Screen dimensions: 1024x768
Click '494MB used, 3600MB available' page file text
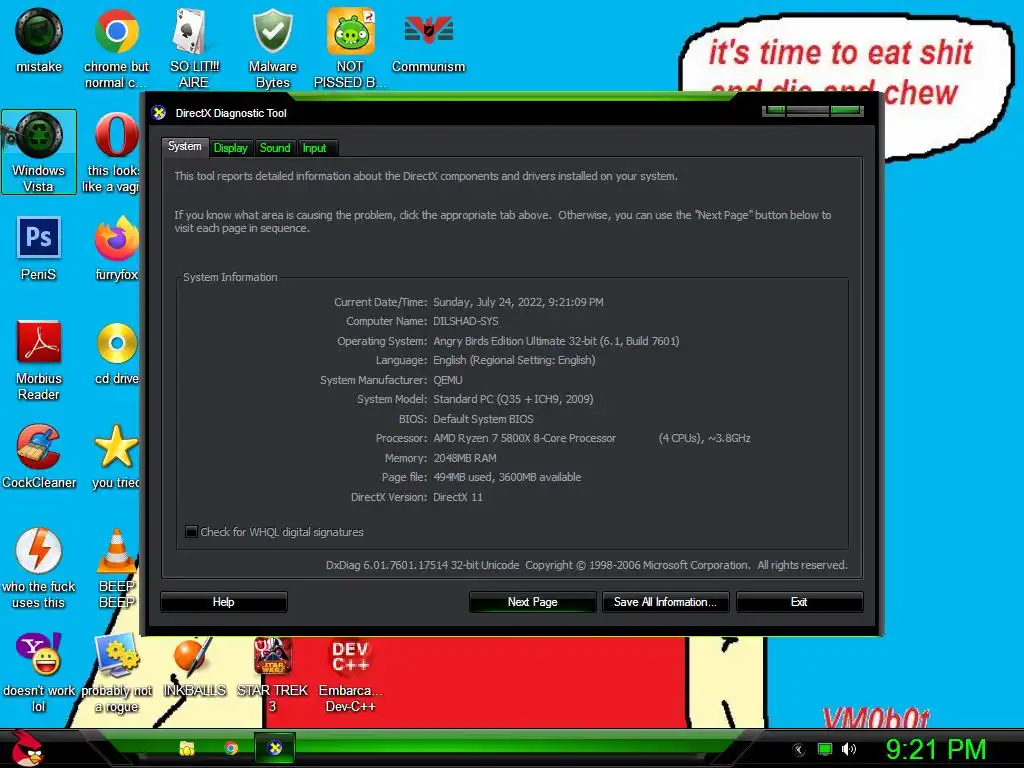pos(507,477)
